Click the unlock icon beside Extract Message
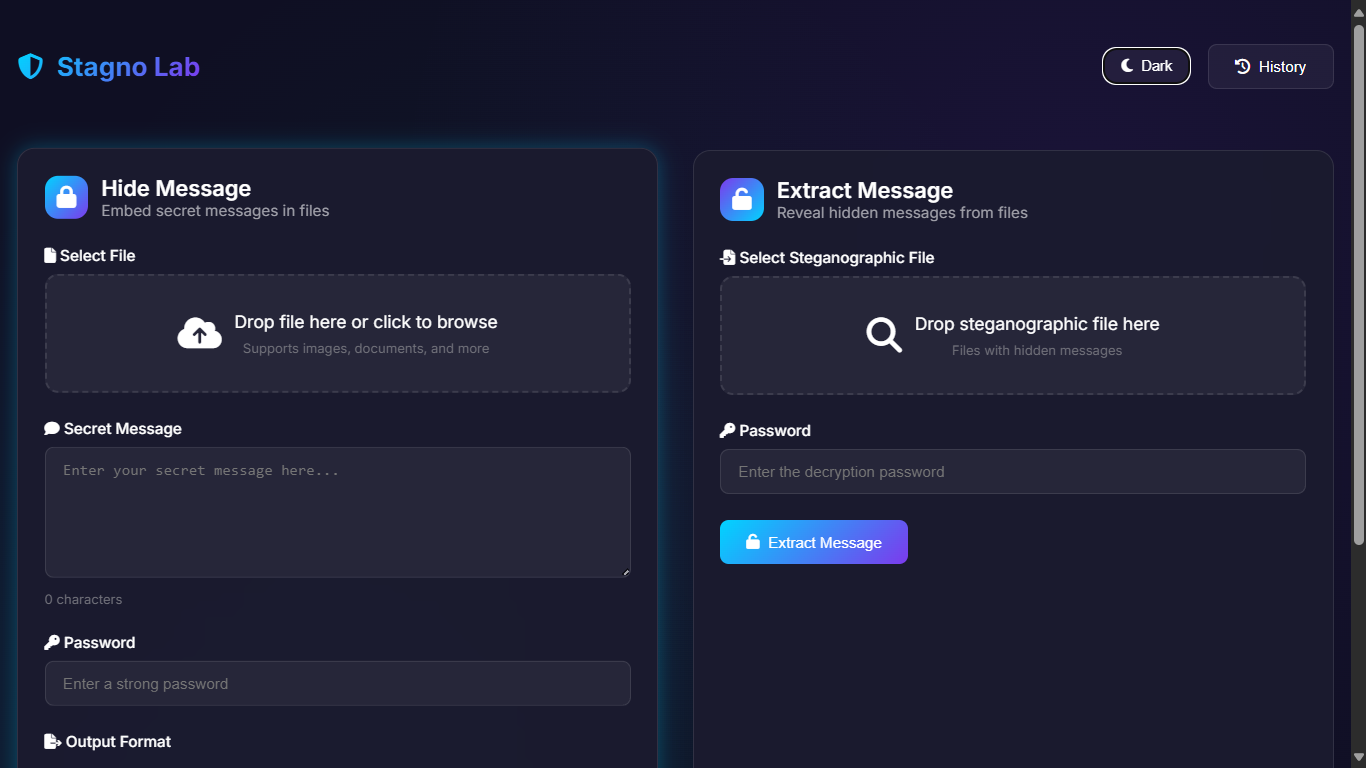The image size is (1366, 768). [742, 199]
